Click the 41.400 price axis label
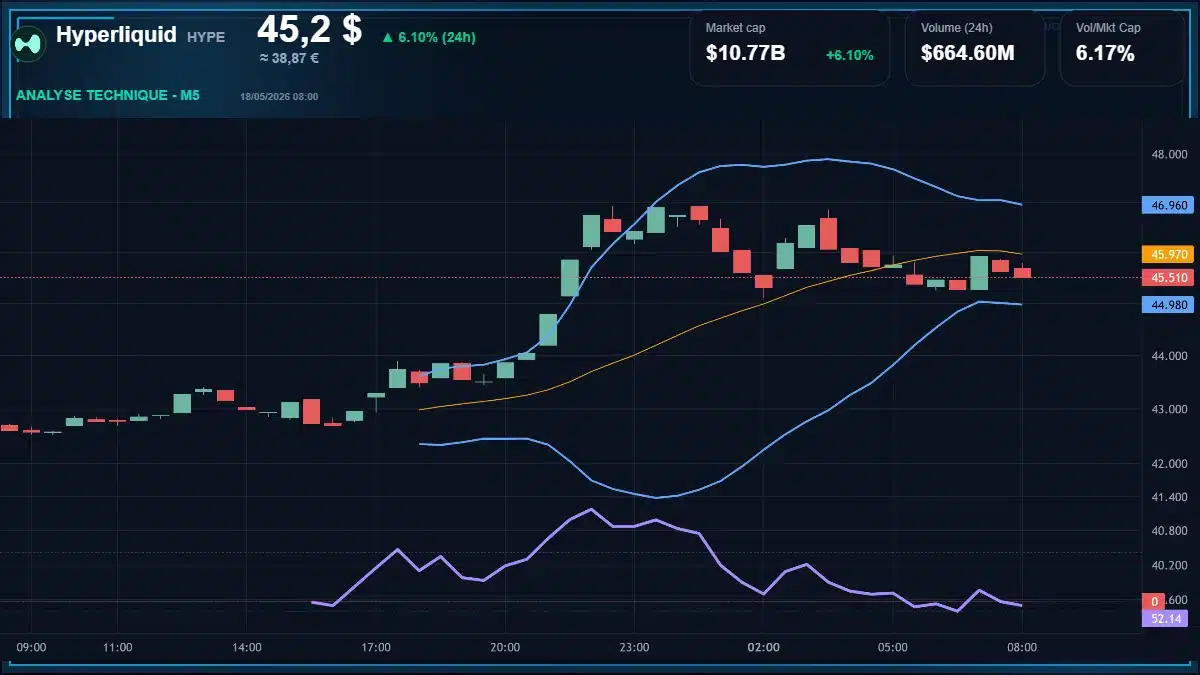Viewport: 1200px width, 675px height. tap(1169, 497)
